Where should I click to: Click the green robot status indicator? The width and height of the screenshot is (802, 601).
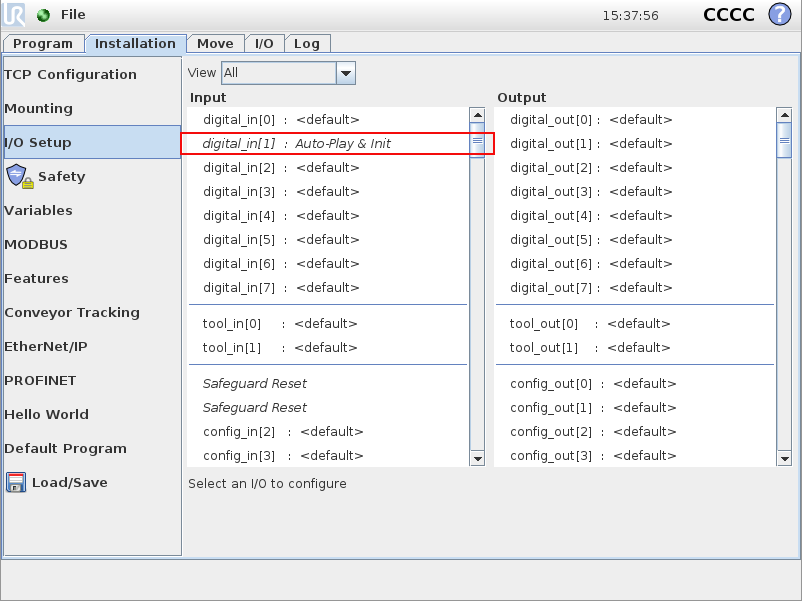click(42, 15)
